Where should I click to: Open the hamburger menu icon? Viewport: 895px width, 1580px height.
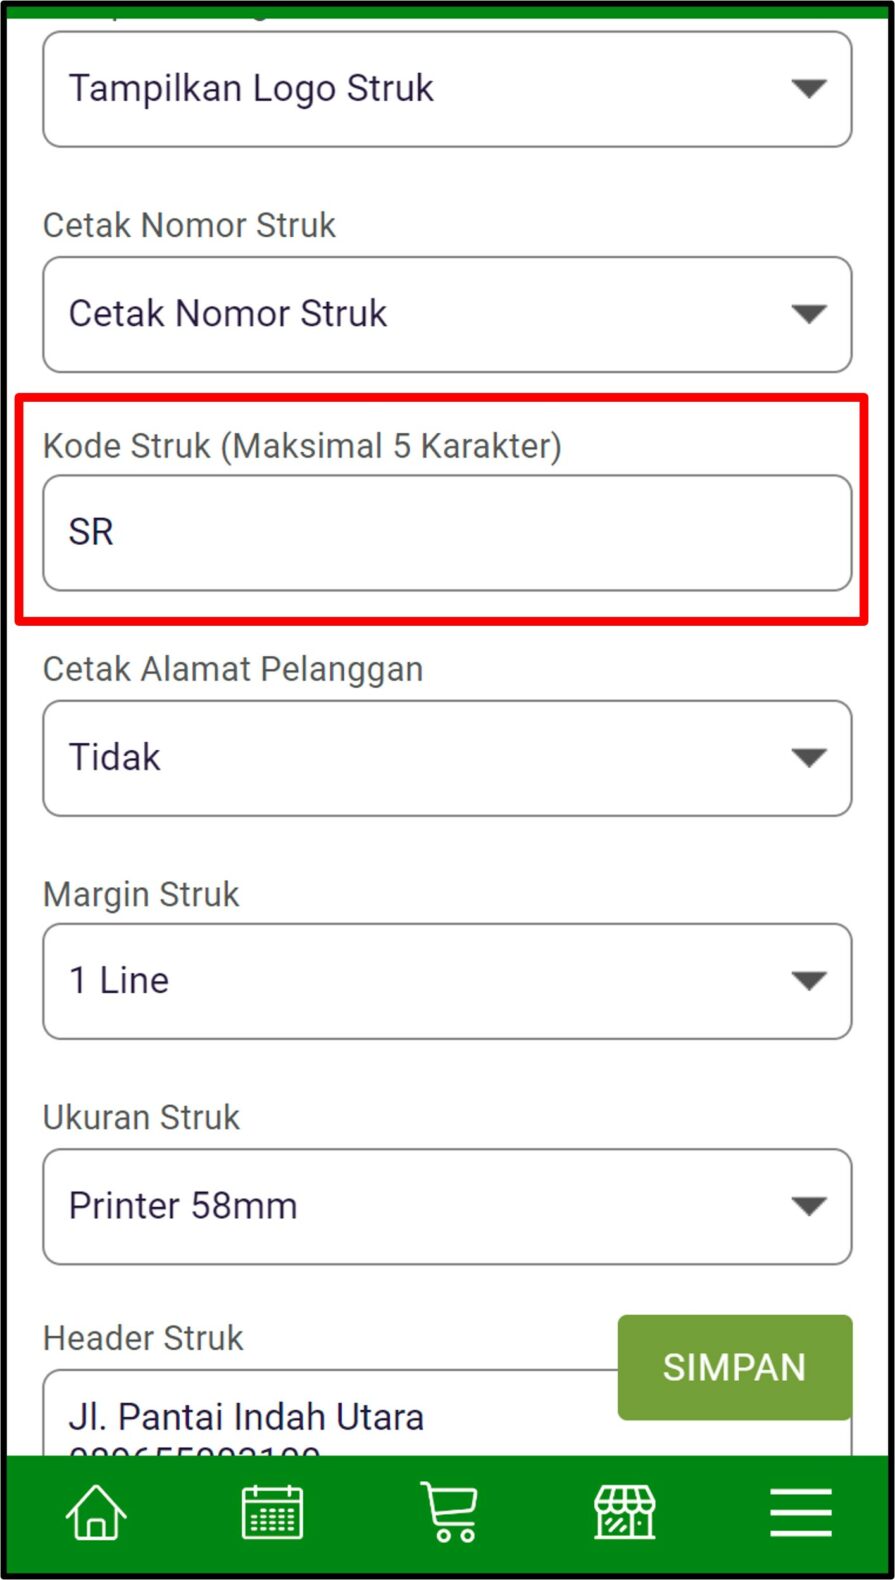pos(799,1513)
